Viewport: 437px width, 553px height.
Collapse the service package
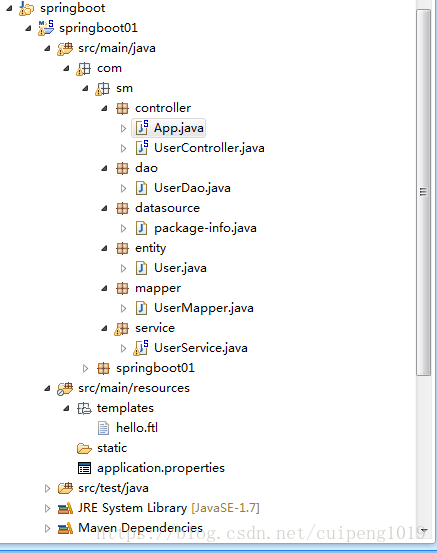(105, 329)
